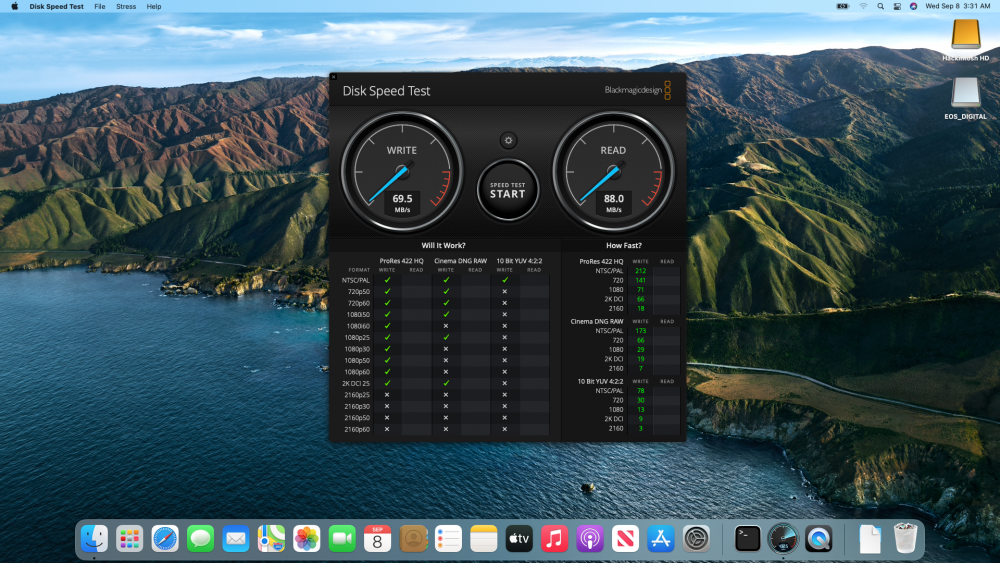Viewport: 1000px width, 563px height.
Task: Click the 'How Fast?' heading
Action: click(x=624, y=245)
